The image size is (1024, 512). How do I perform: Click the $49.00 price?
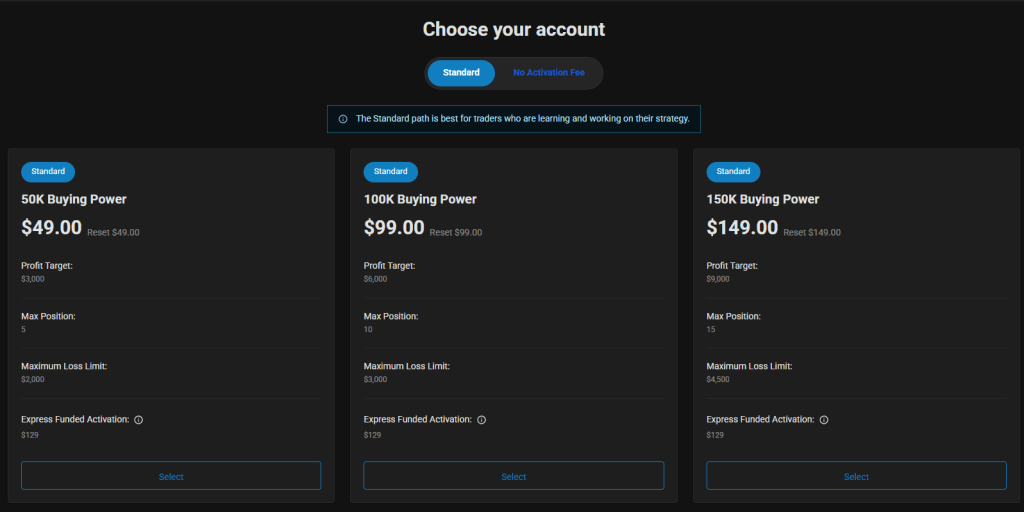(x=51, y=228)
